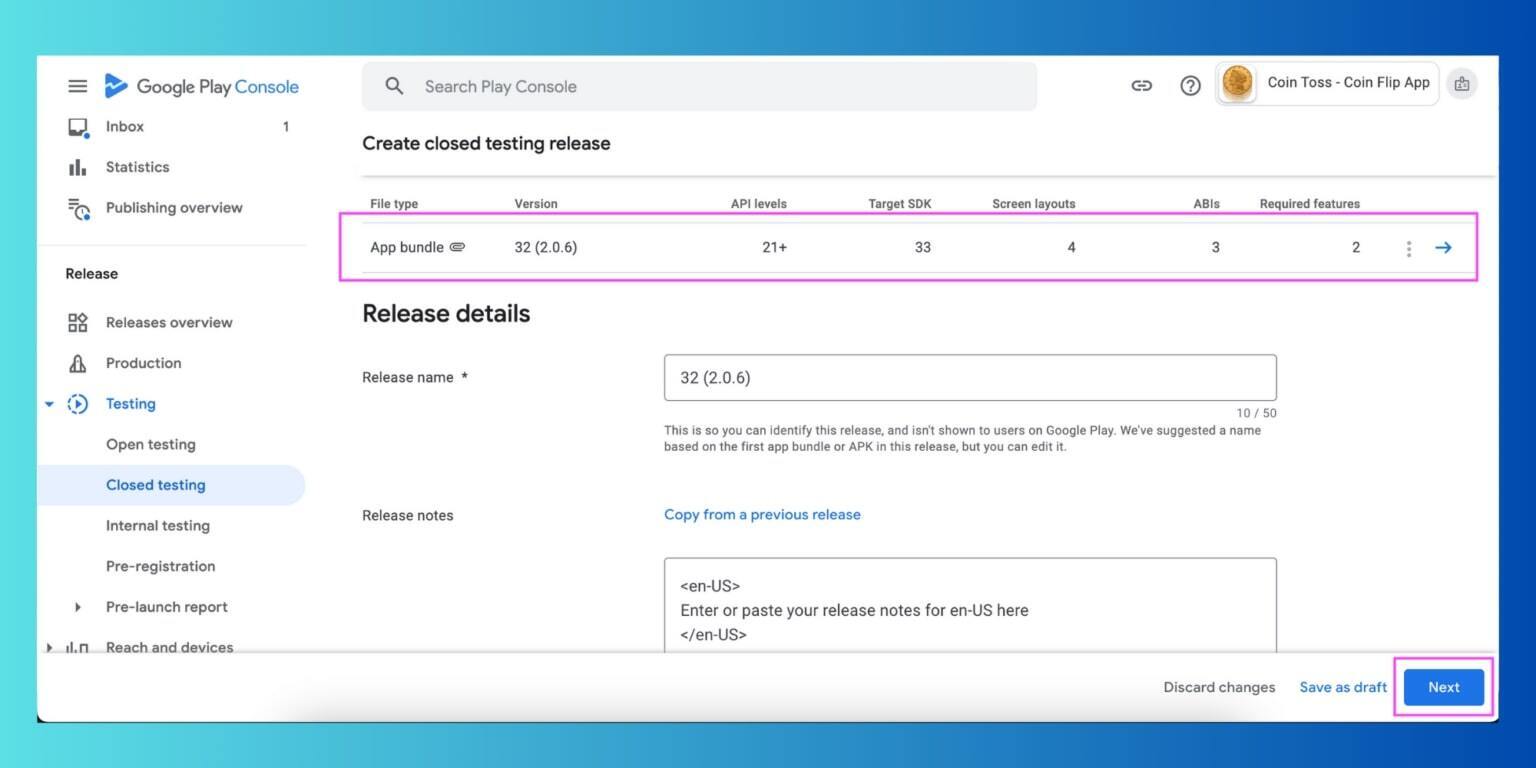
Task: Click the Publishing overview icon
Action: 78,208
